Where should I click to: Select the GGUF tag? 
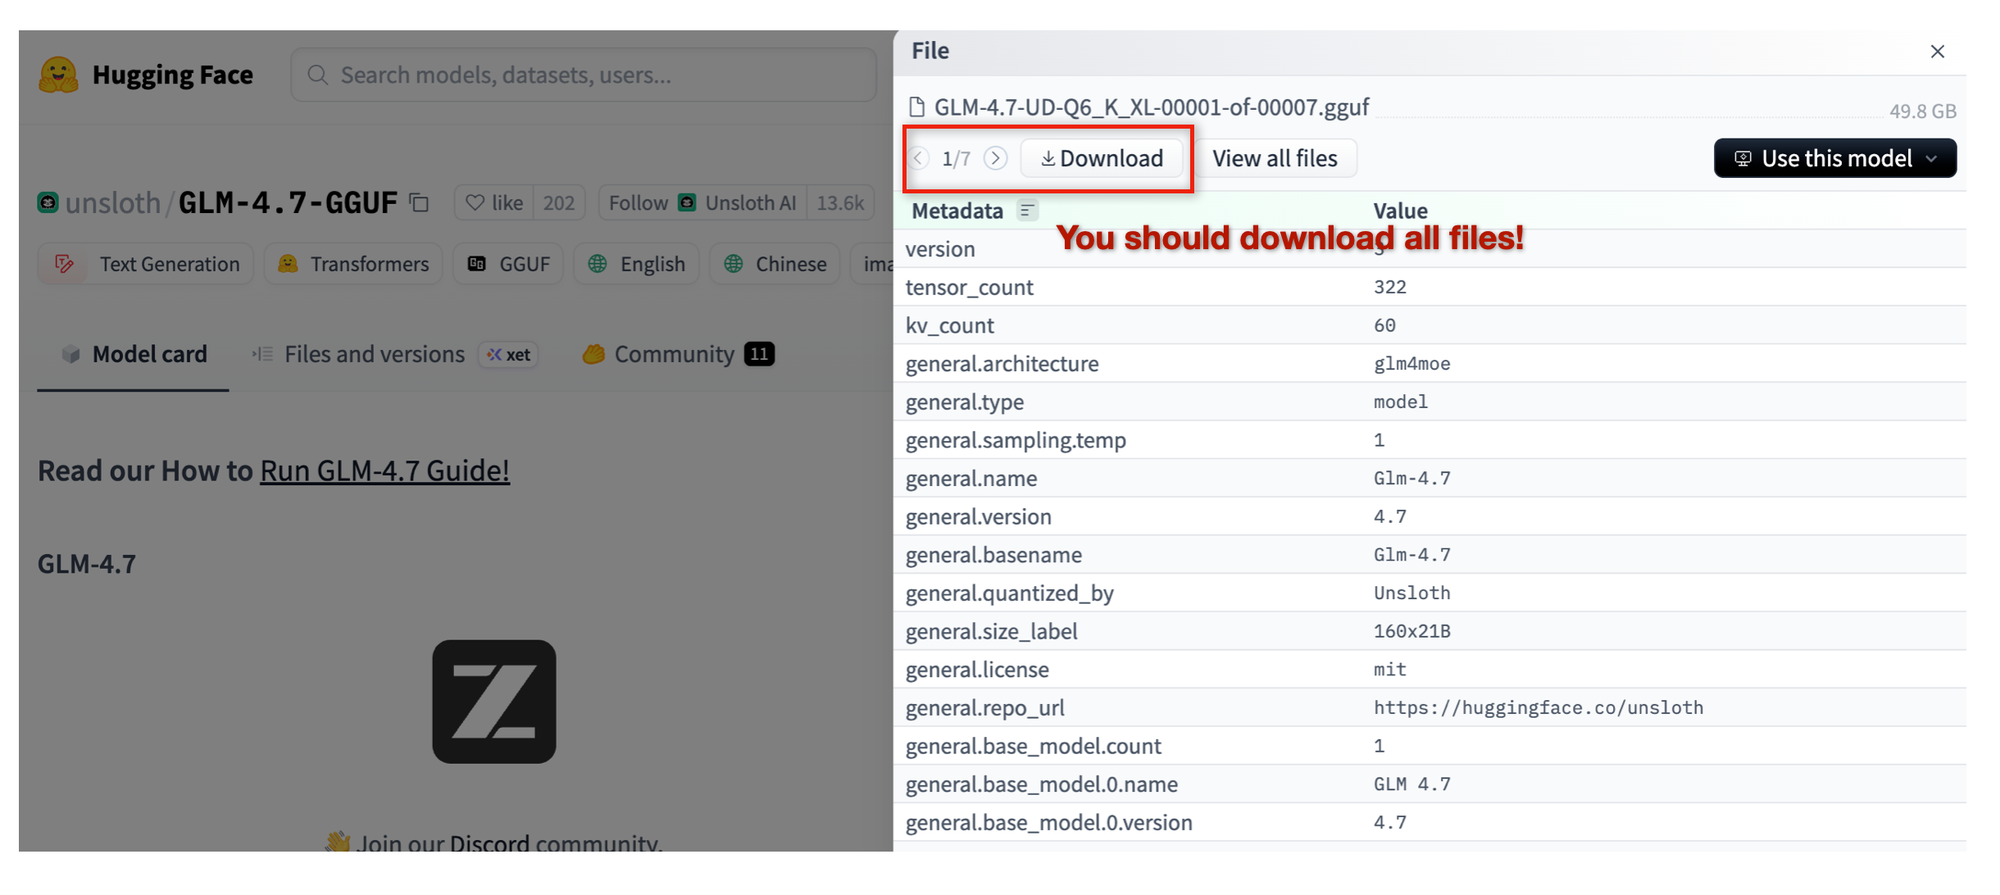point(509,264)
